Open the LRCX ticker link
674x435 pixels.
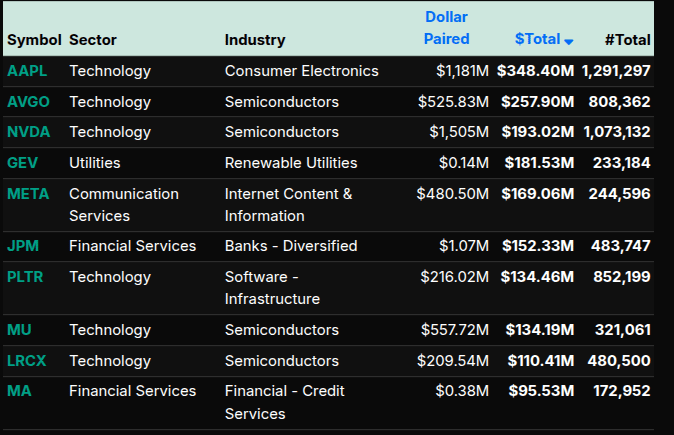tap(27, 360)
